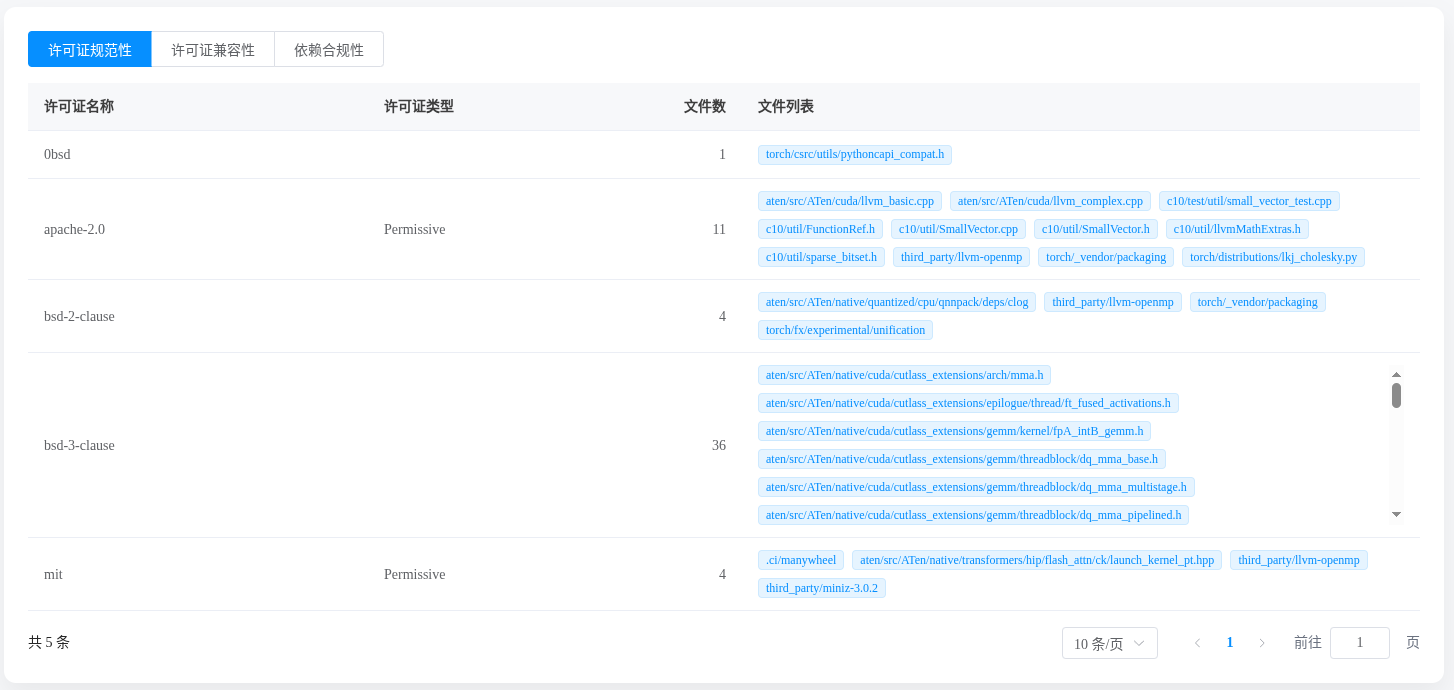Select the 许可证规范性 tab
This screenshot has width=1454, height=690.
(x=90, y=49)
